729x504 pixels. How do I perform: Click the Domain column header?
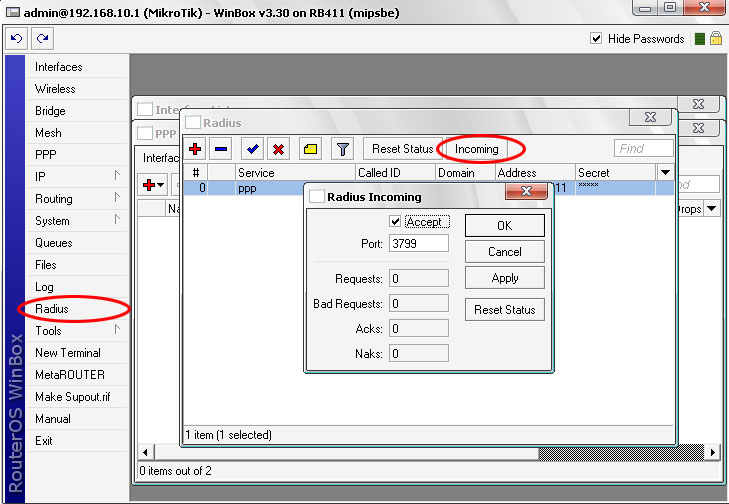465,172
